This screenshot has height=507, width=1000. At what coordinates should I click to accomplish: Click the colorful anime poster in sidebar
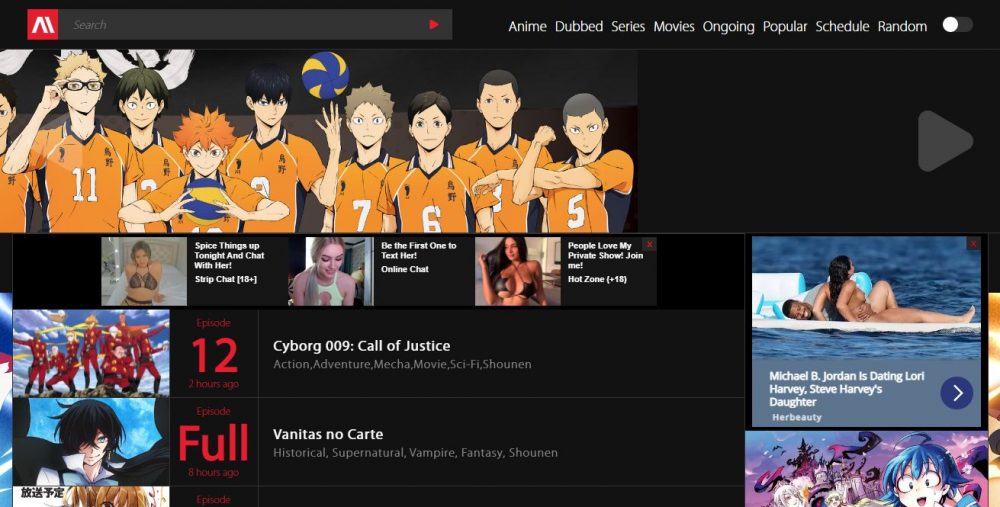coord(866,469)
